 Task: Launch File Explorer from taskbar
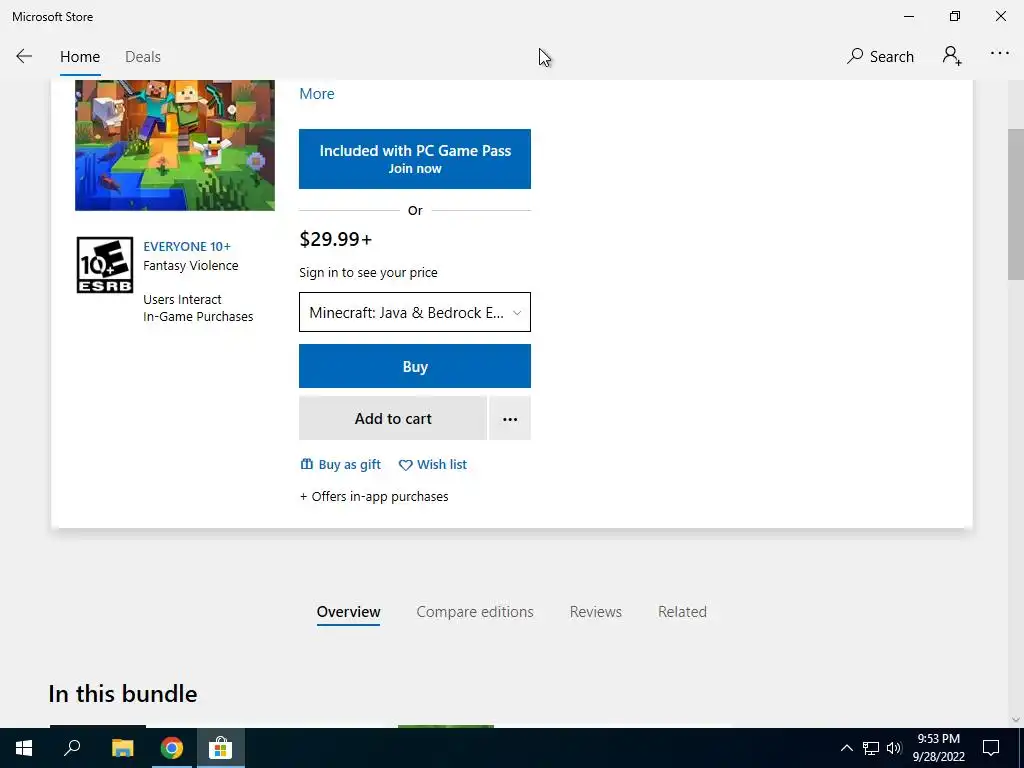[x=122, y=748]
